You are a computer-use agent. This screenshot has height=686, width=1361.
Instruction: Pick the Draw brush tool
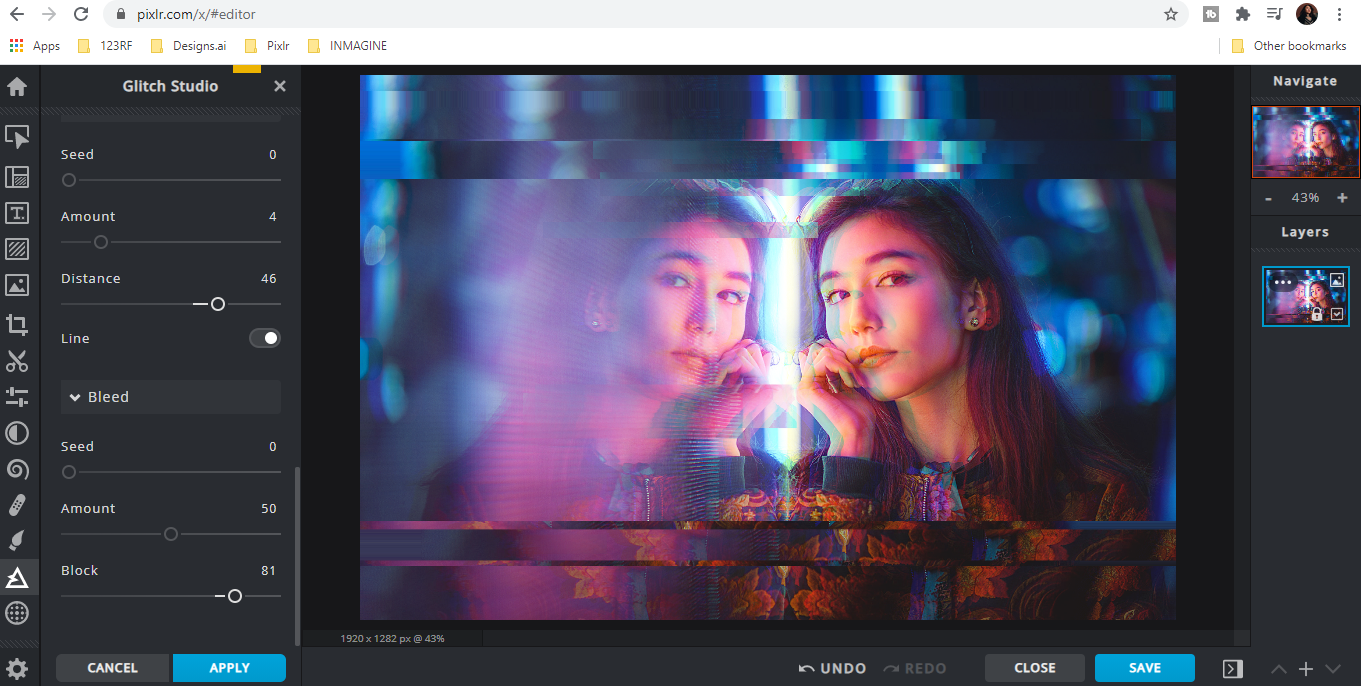tap(17, 540)
